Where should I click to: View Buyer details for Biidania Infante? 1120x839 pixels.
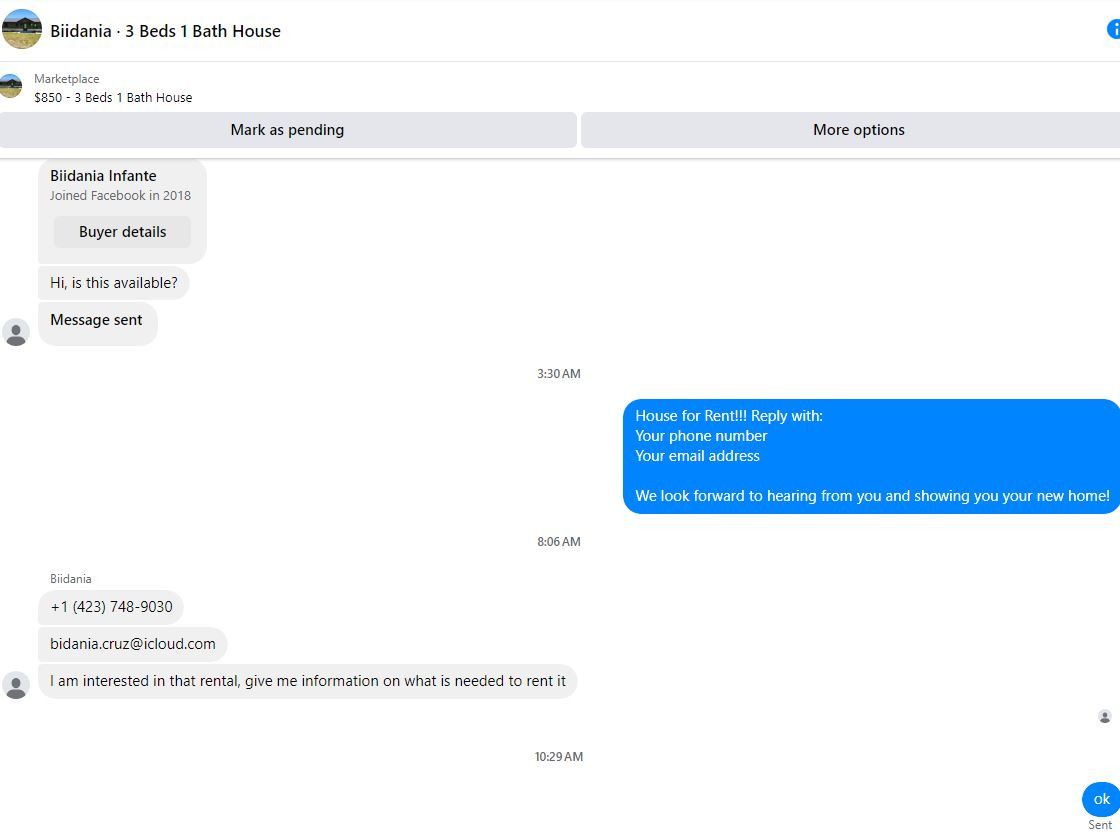(122, 232)
